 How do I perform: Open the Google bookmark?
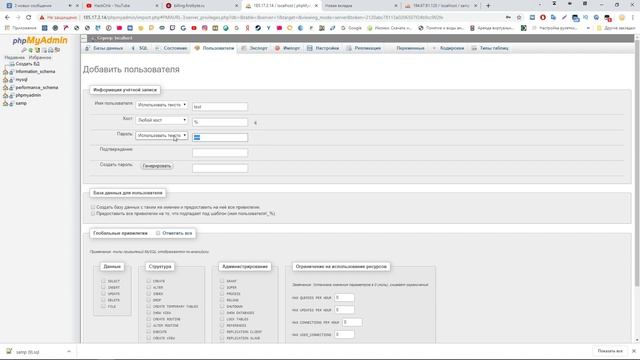click(x=351, y=28)
